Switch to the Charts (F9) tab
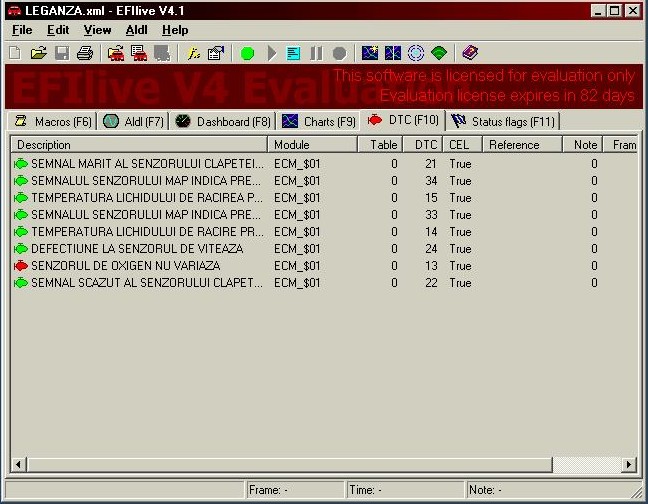This screenshot has height=504, width=648. [x=318, y=121]
